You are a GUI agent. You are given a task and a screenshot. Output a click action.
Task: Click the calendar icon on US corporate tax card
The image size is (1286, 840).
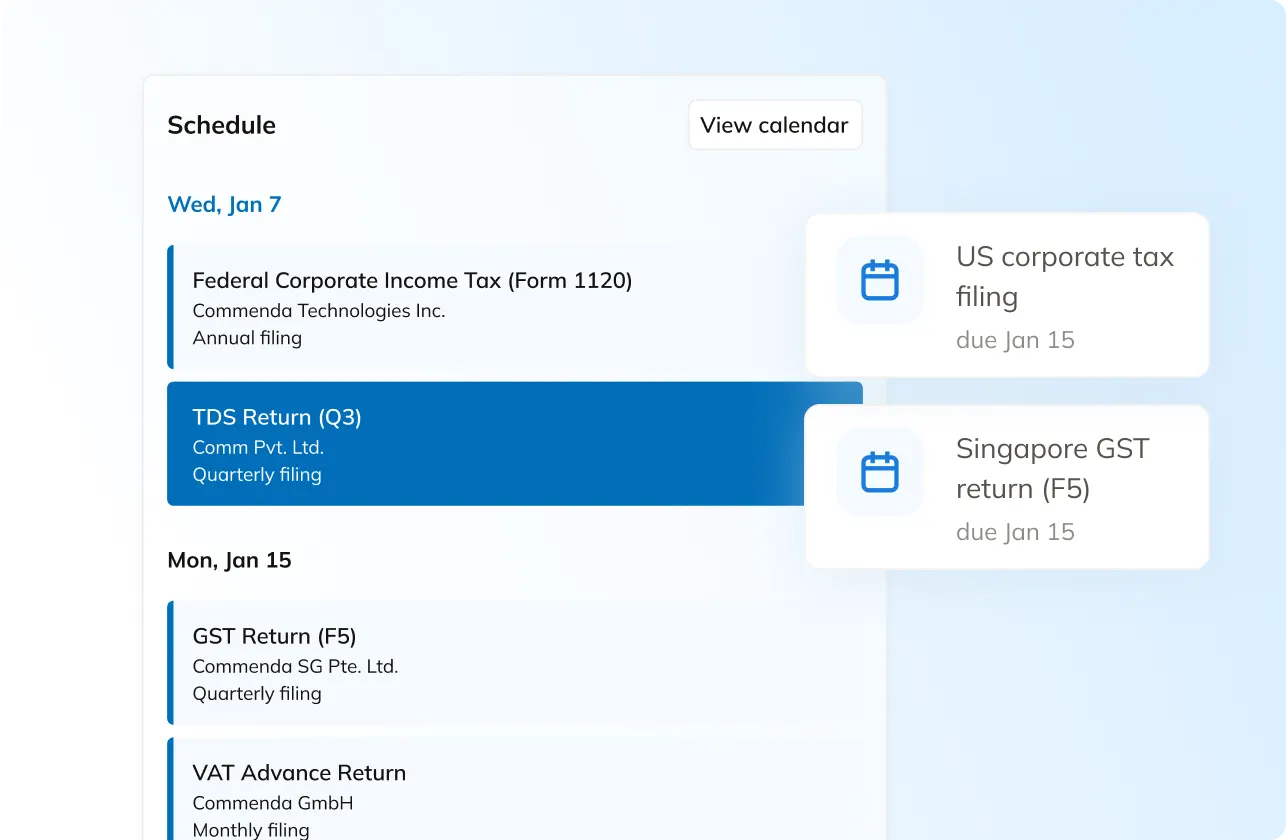pos(880,280)
